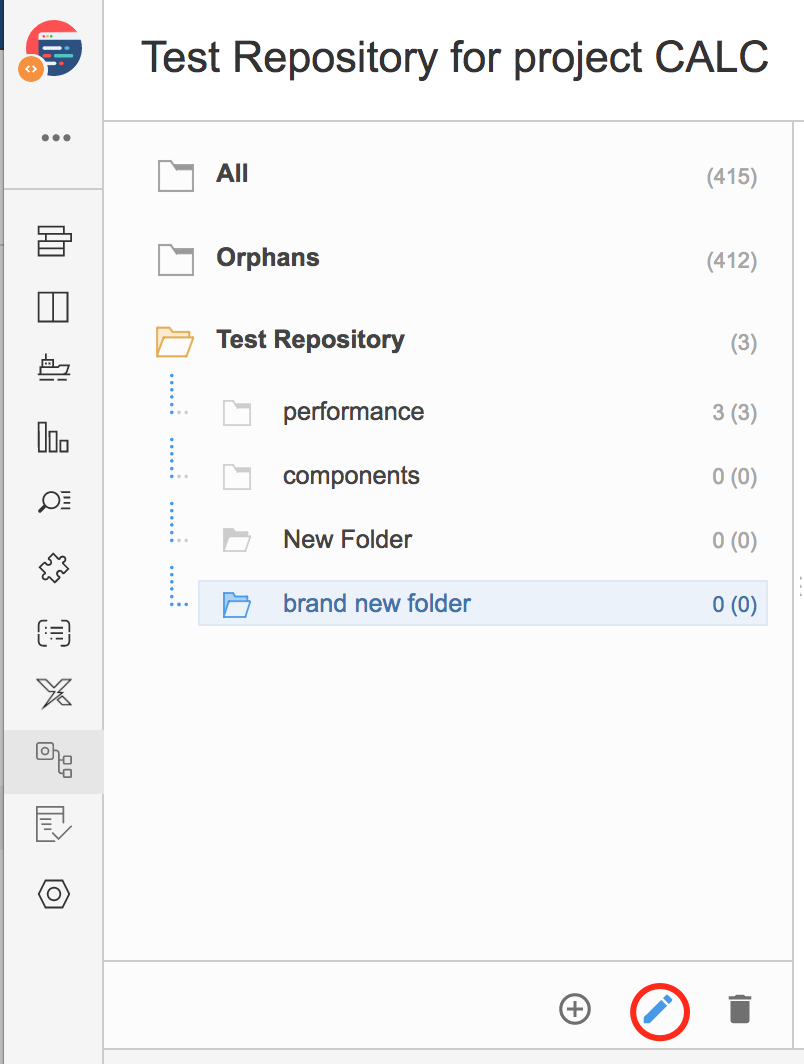Open the hexagon project settings icon
This screenshot has width=804, height=1064.
point(54,894)
